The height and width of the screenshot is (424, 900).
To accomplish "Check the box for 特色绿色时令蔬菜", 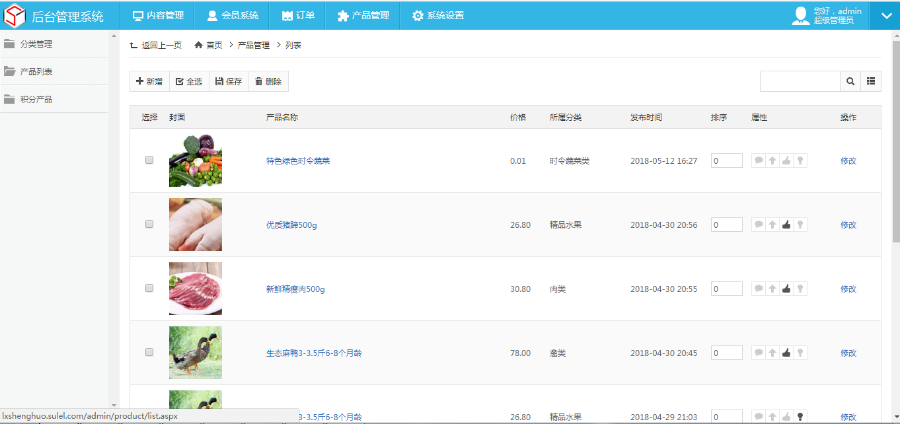I will coord(149,161).
